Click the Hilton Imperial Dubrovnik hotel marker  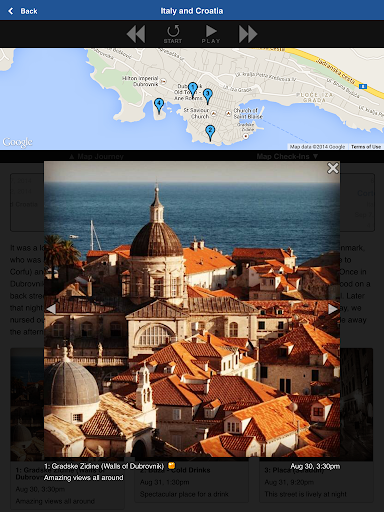tap(163, 81)
